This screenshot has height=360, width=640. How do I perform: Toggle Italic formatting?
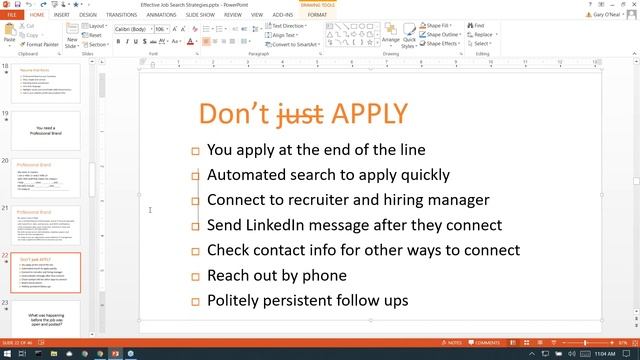pos(127,41)
